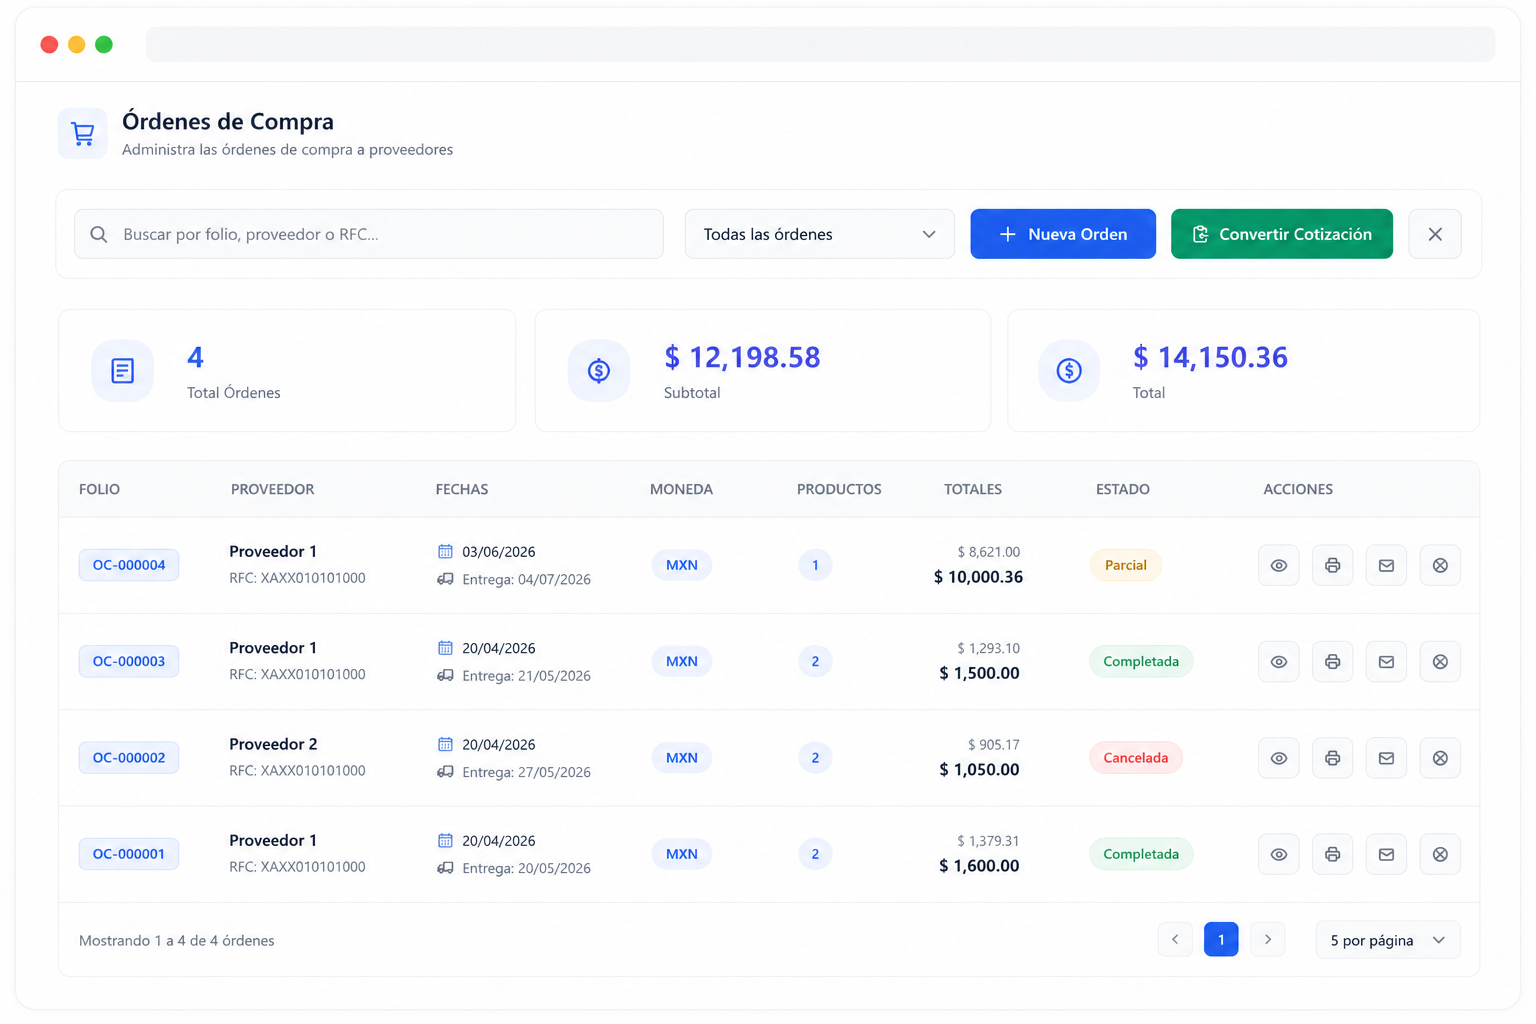Click the $ 14,150.36 total value
Screen dimensions: 1536x1024
coord(1210,357)
